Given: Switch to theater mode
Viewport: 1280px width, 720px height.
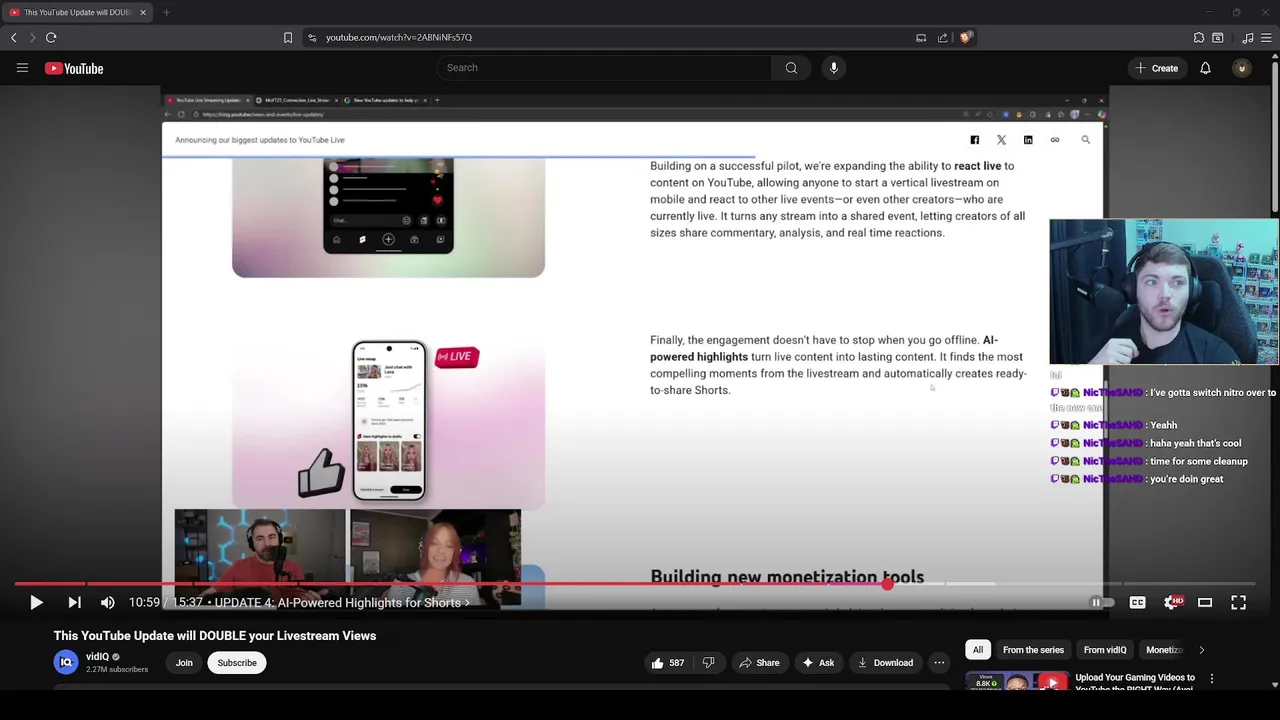Looking at the screenshot, I should (1205, 602).
